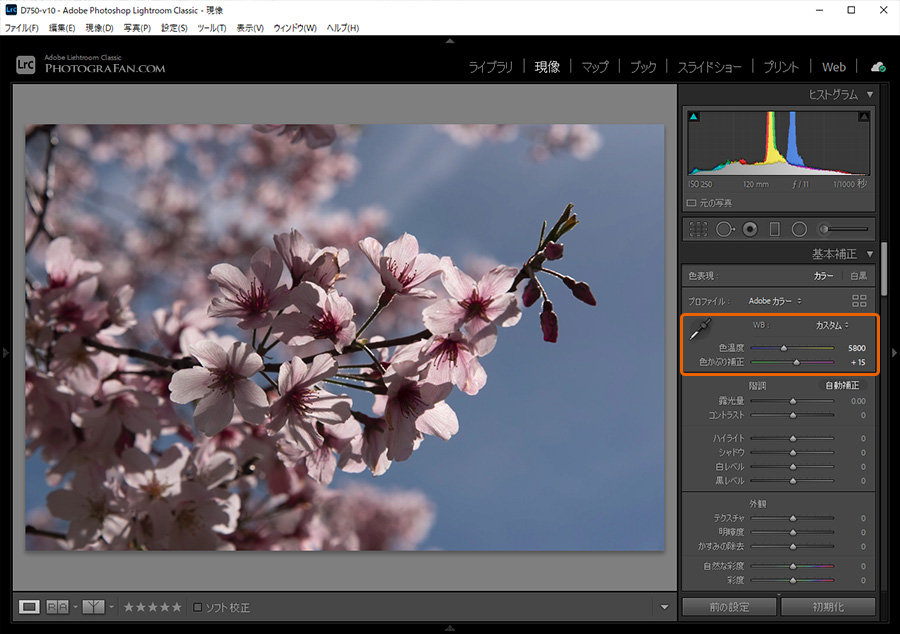Check the 元の写真 box
This screenshot has height=634, width=900.
(x=692, y=203)
